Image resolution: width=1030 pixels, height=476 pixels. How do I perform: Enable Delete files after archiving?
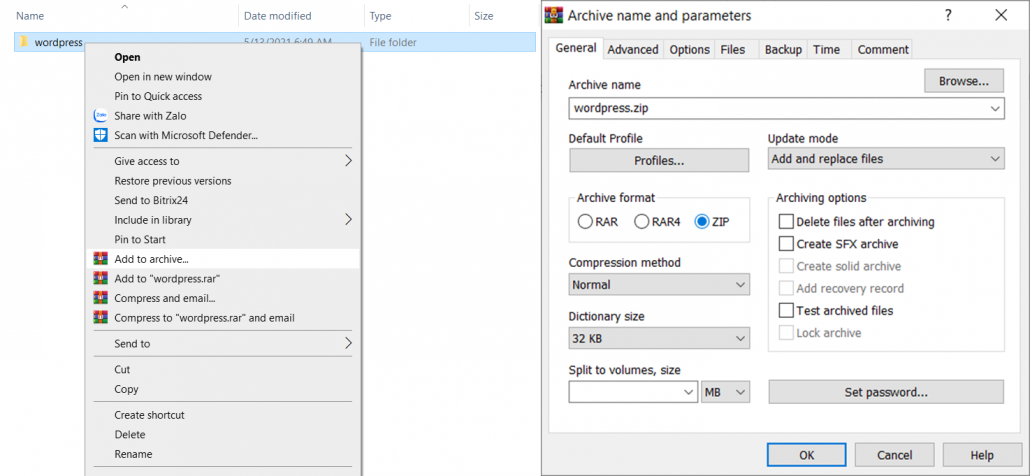786,222
